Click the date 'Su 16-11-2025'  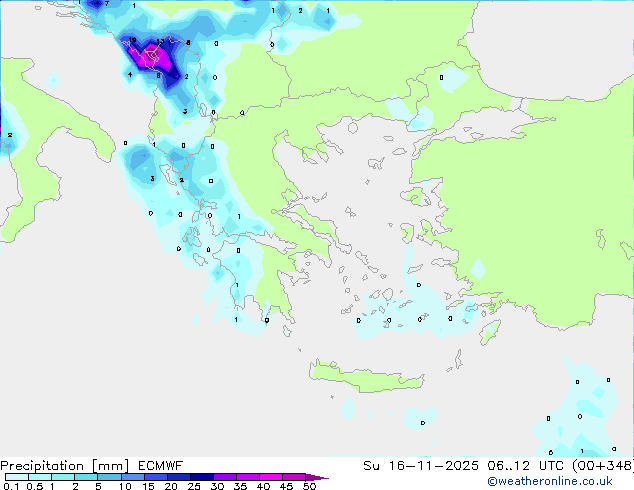coord(421,466)
